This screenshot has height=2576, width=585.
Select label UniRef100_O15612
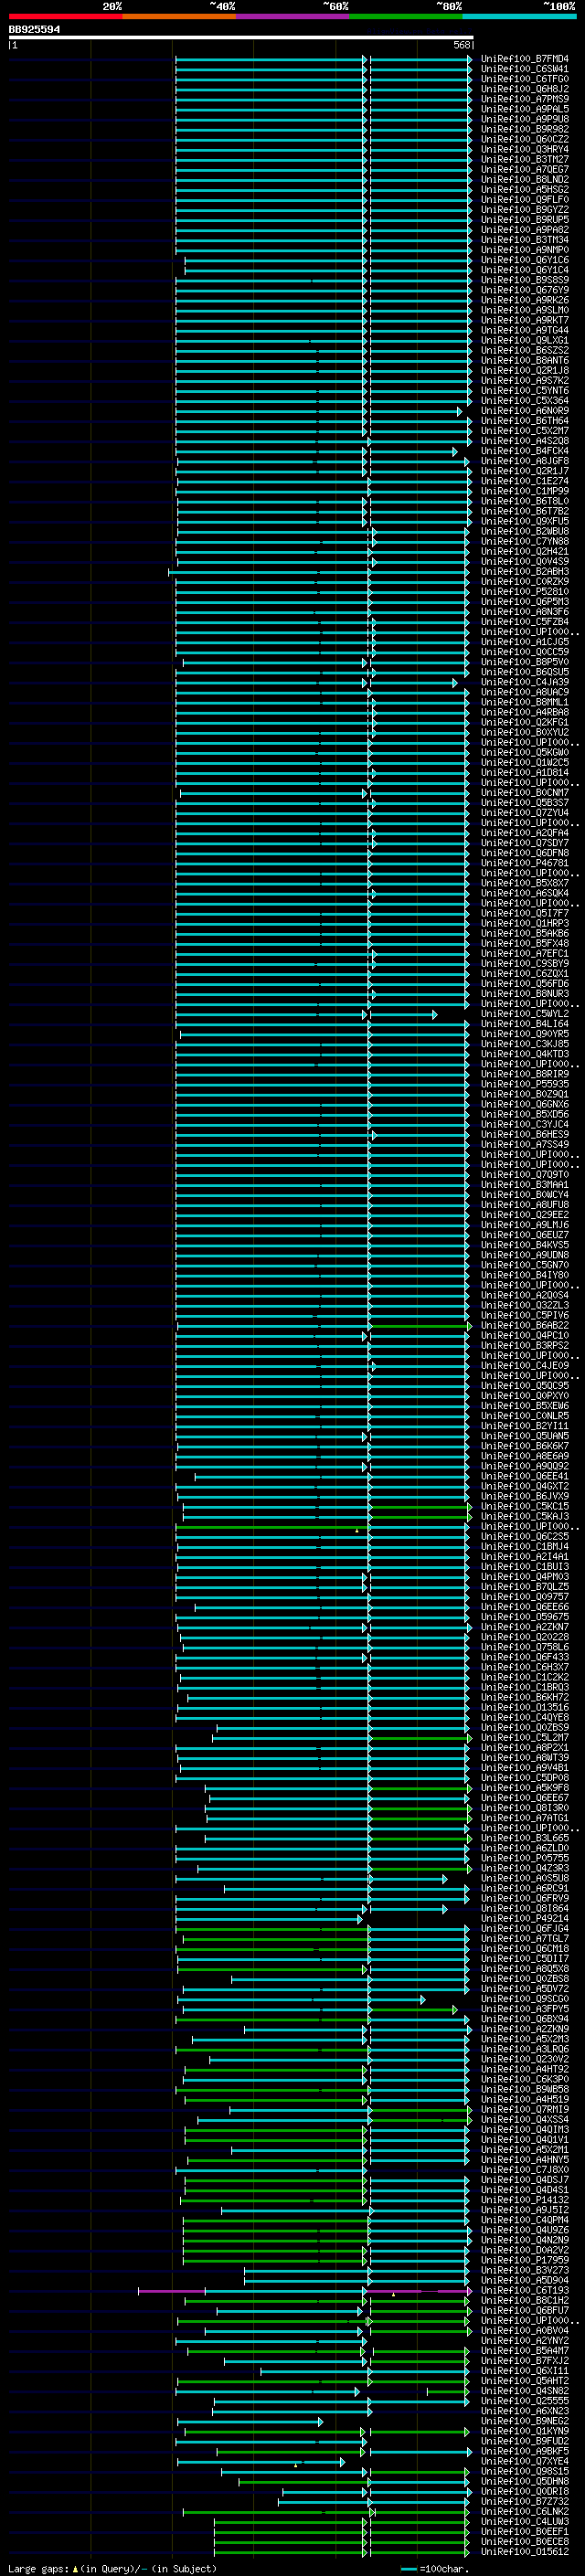click(x=524, y=2552)
